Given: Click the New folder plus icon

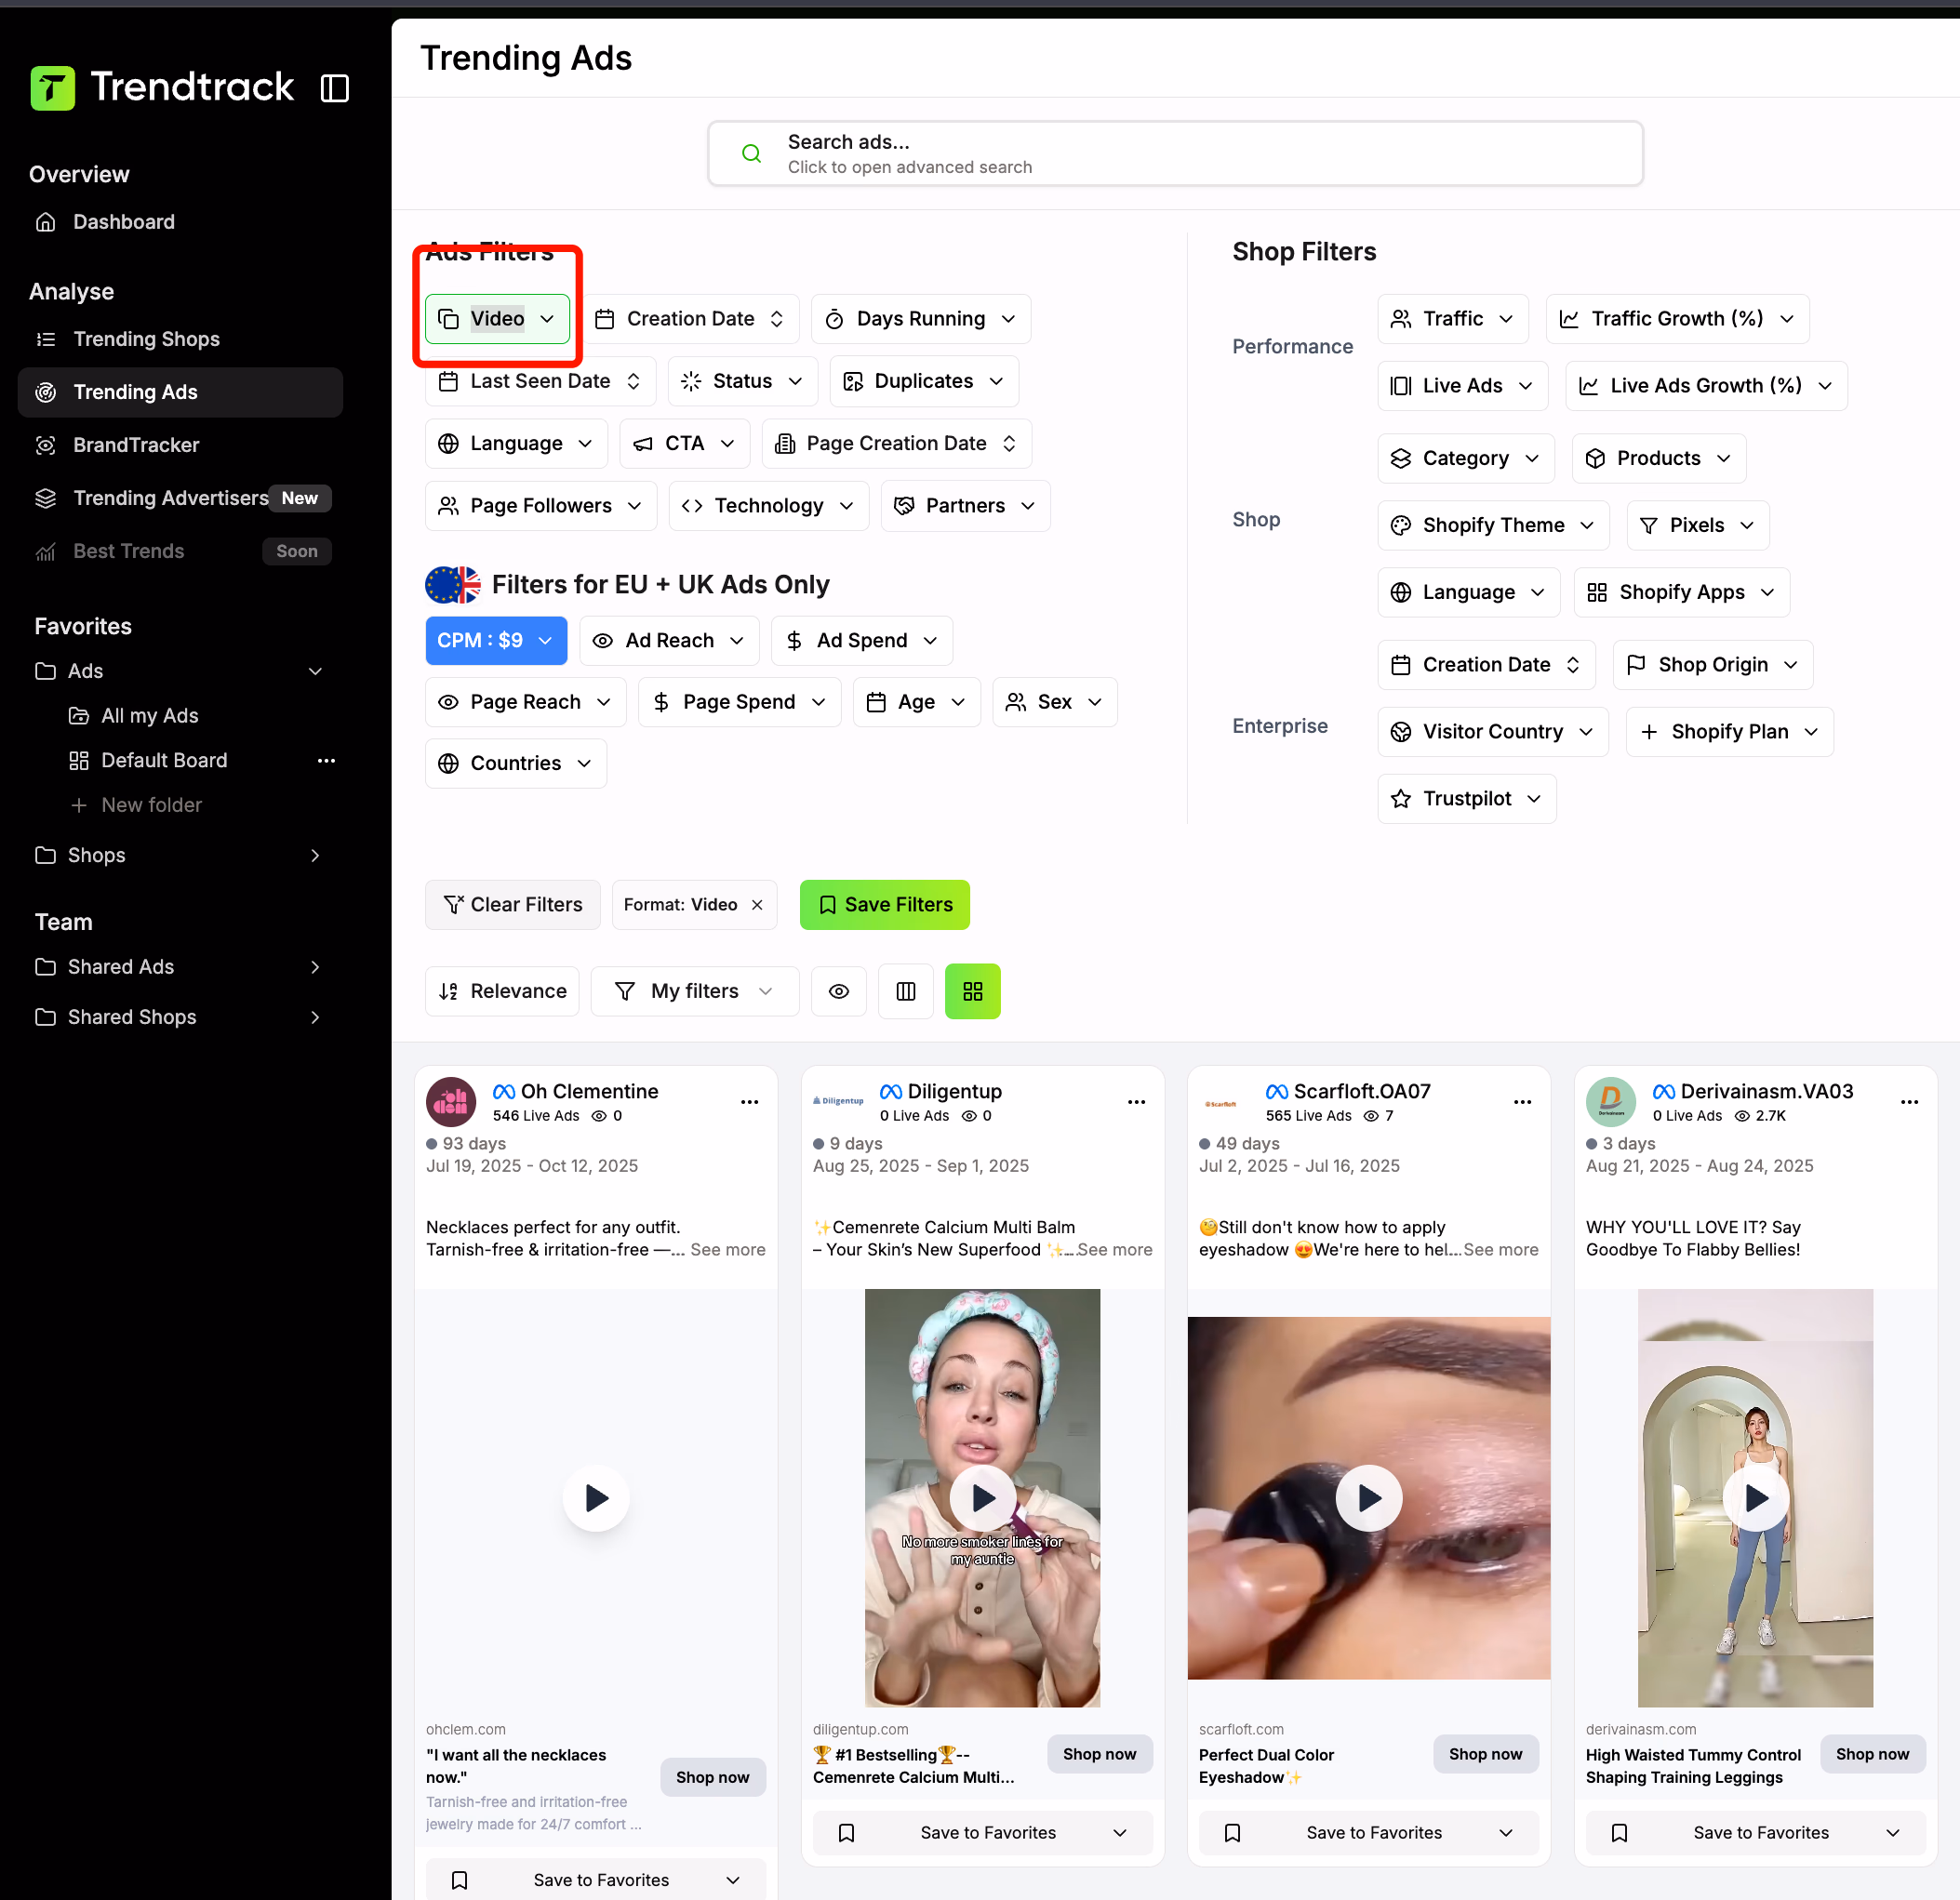Looking at the screenshot, I should [x=79, y=805].
